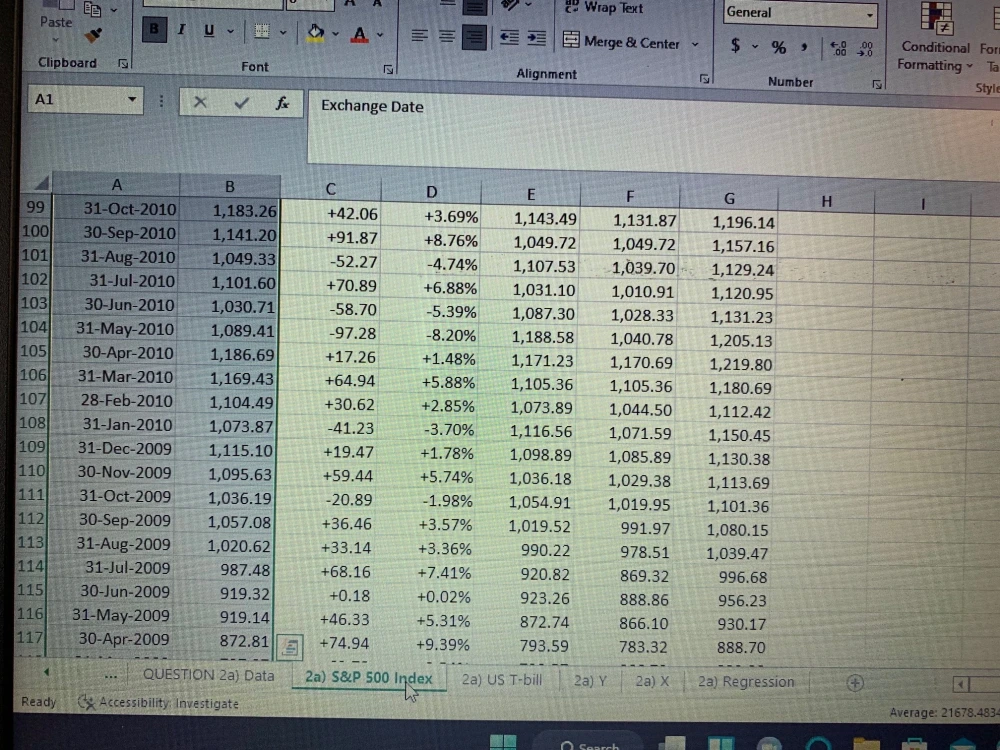Center text horizontally

[446, 36]
